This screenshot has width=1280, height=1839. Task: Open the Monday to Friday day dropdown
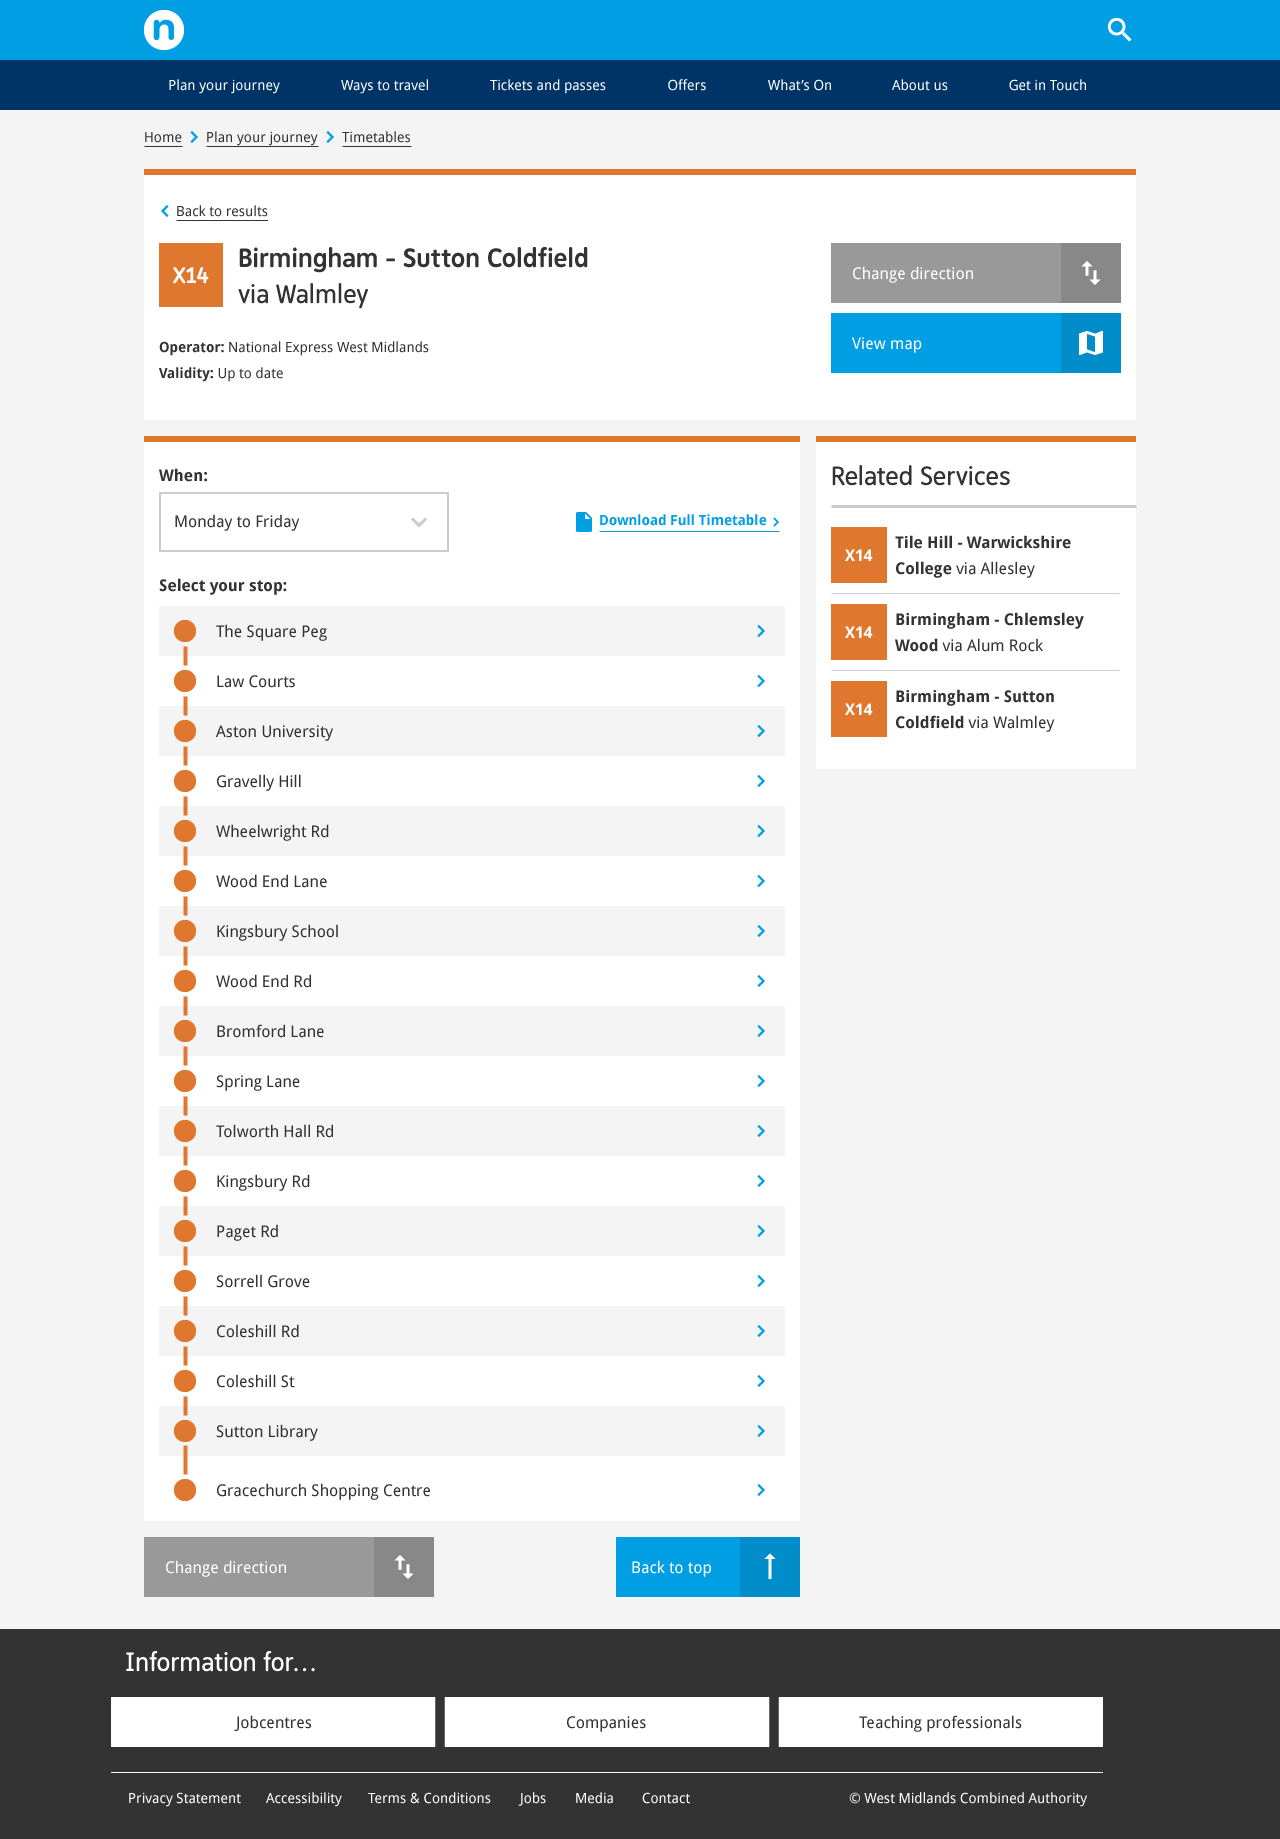coord(304,522)
